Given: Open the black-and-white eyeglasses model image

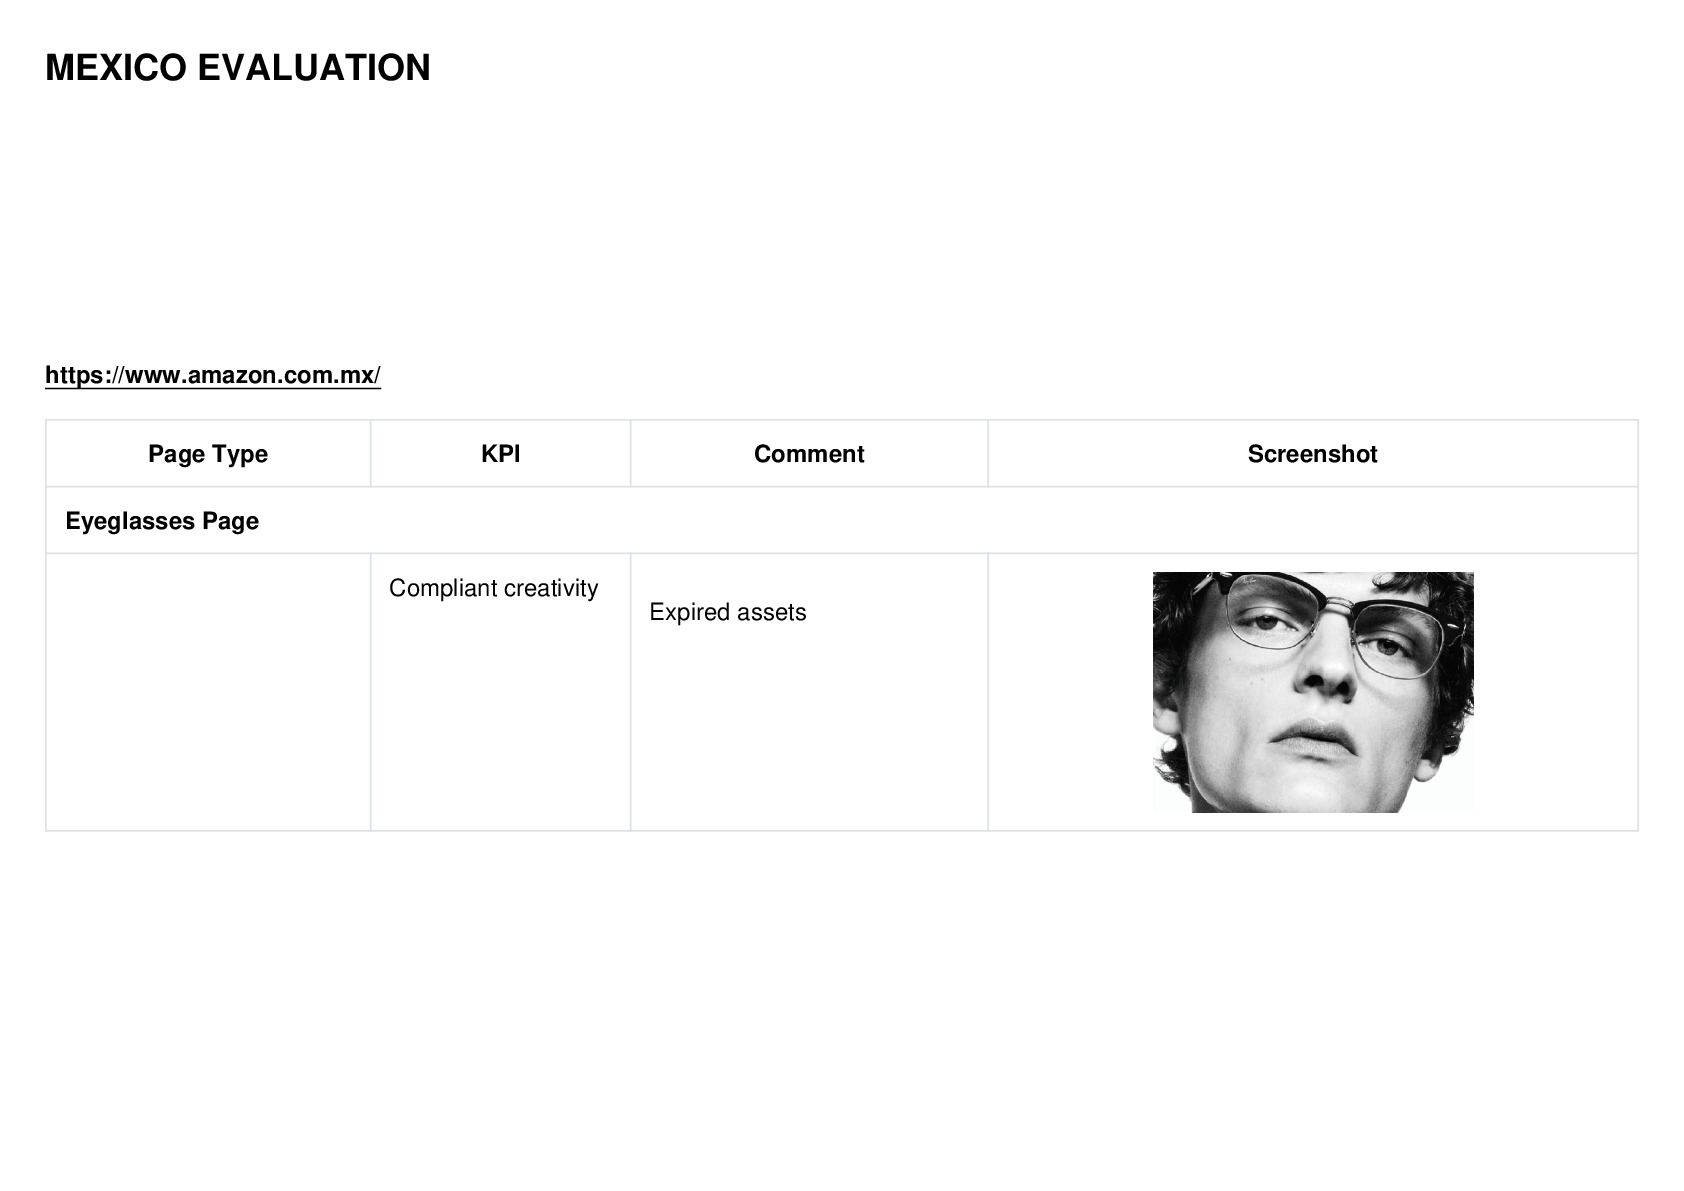Looking at the screenshot, I should pos(1313,692).
